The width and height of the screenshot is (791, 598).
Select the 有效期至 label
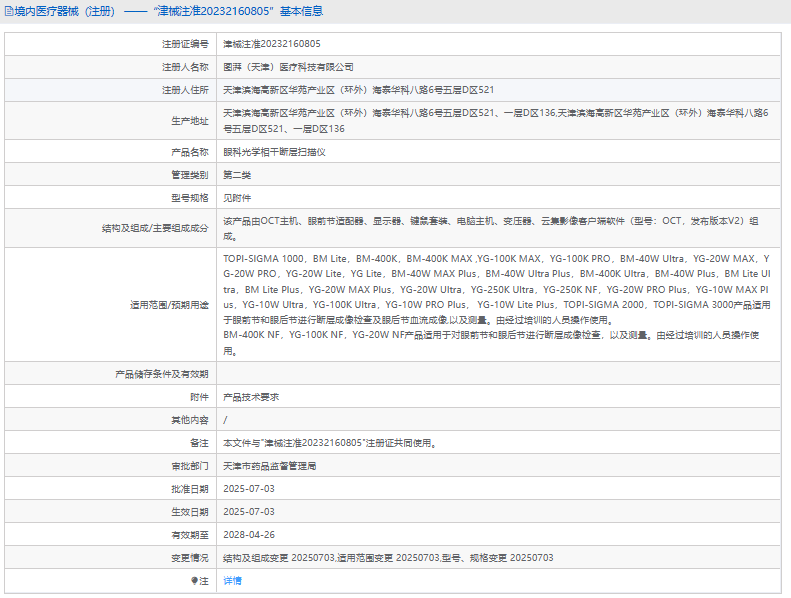[x=190, y=534]
